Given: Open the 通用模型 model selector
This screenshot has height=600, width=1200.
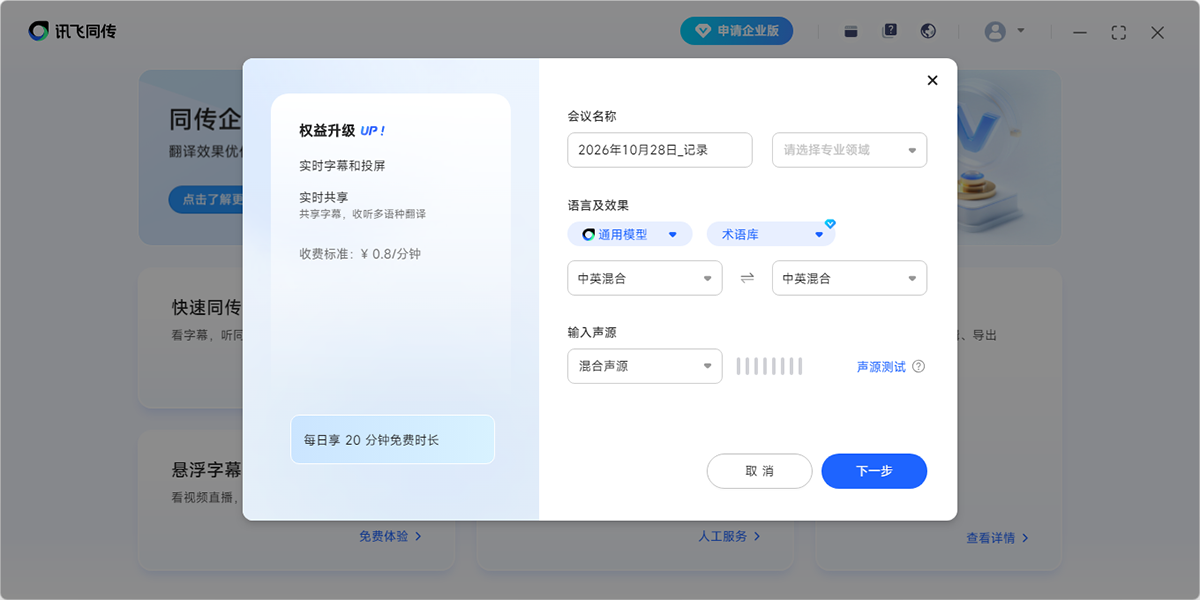Looking at the screenshot, I should click(630, 234).
